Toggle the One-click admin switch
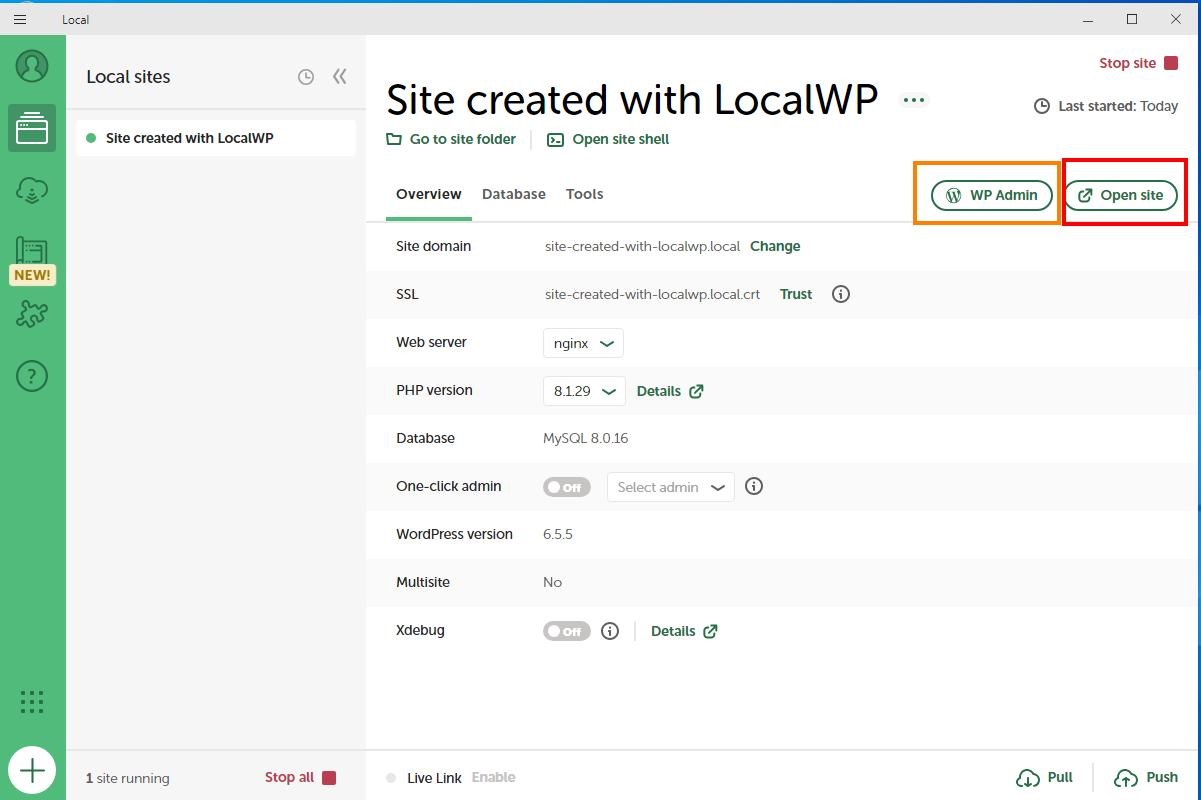 (x=567, y=487)
